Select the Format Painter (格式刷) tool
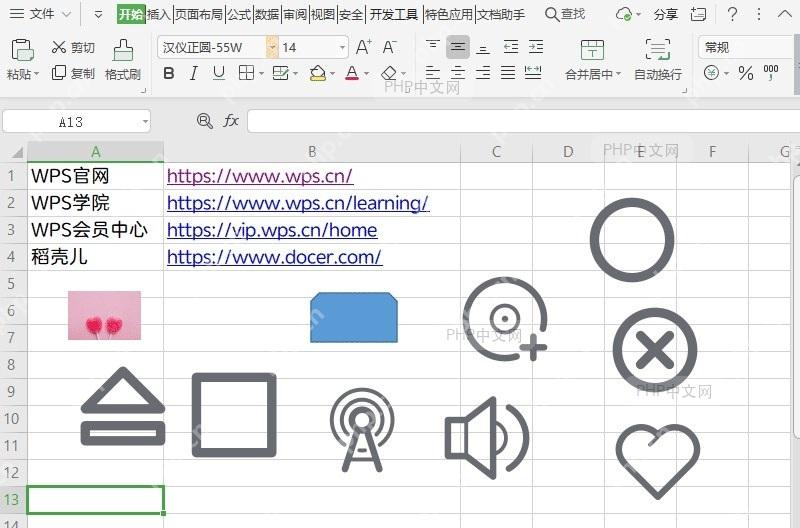This screenshot has width=800, height=528. (123, 60)
